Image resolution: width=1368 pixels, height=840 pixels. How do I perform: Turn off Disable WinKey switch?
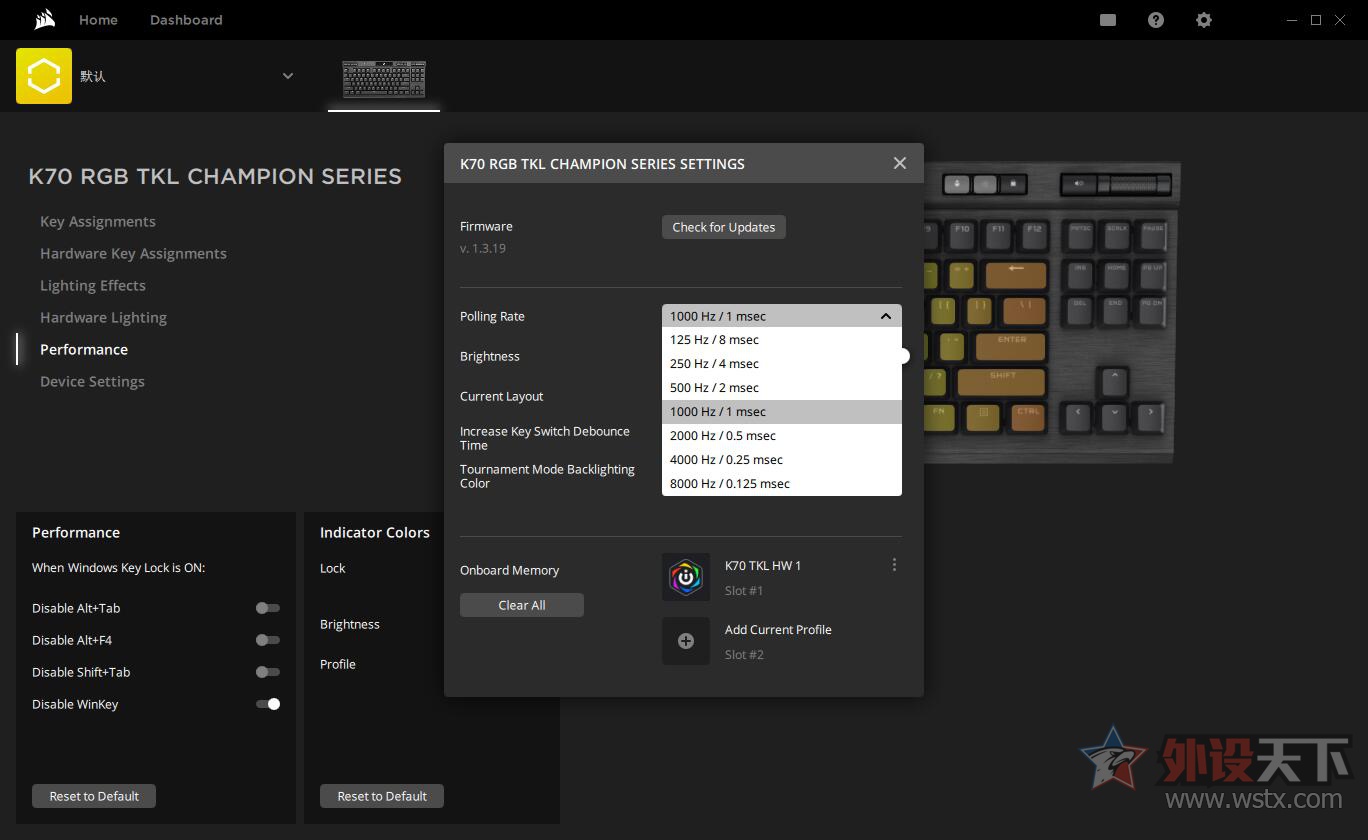(267, 704)
